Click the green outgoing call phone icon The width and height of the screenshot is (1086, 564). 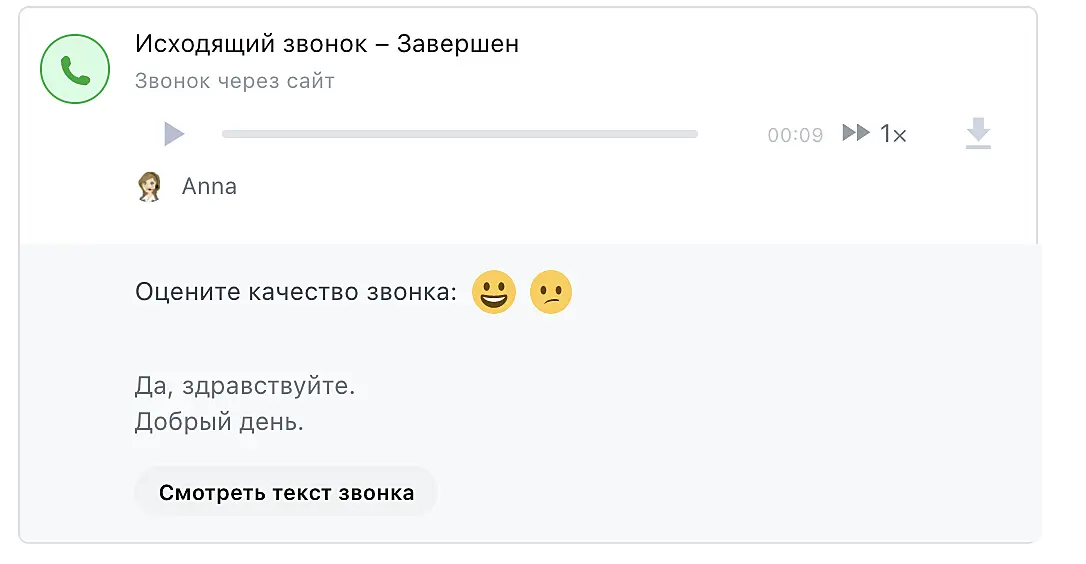(74, 68)
